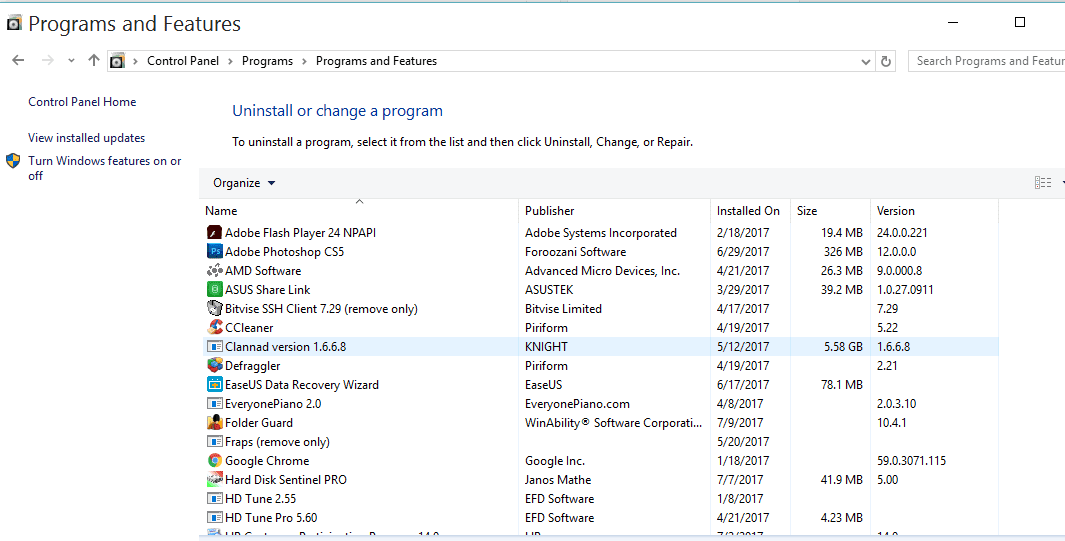Image resolution: width=1065 pixels, height=541 pixels.
Task: Click the Adobe Flash Player 24 NPAPI icon
Action: tap(215, 232)
